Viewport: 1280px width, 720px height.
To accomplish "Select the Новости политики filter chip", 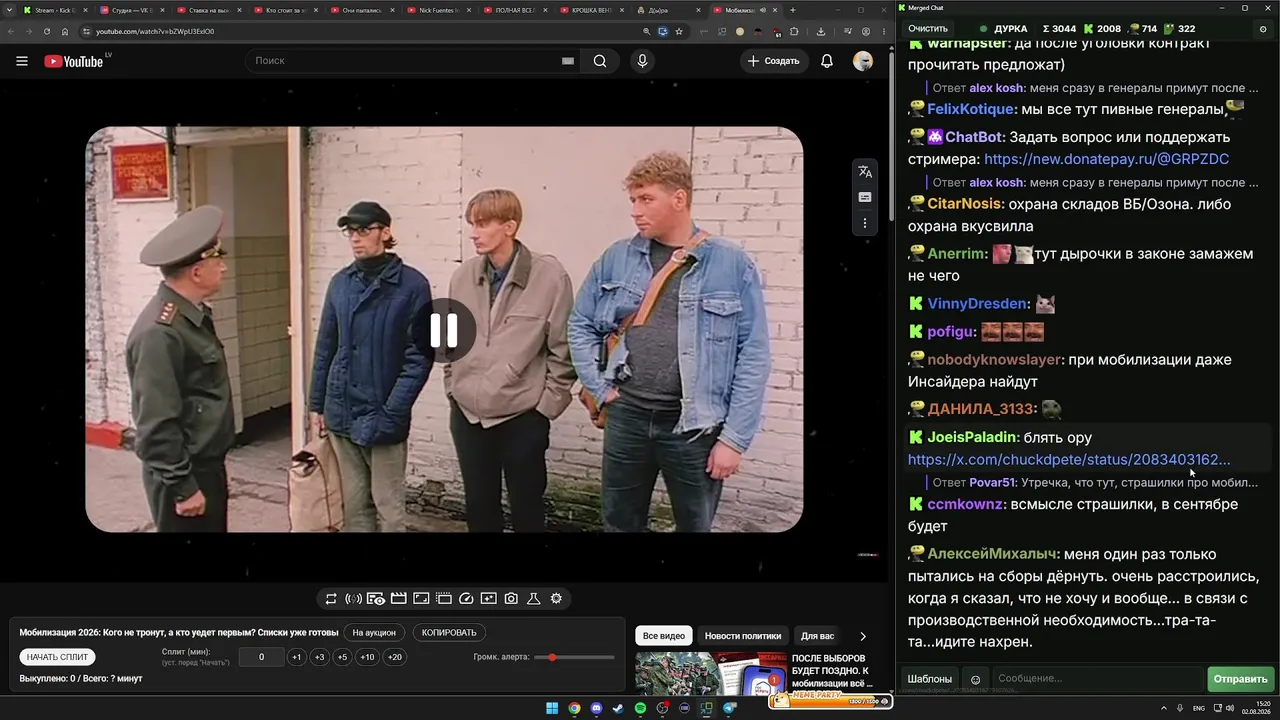I will pos(743,636).
